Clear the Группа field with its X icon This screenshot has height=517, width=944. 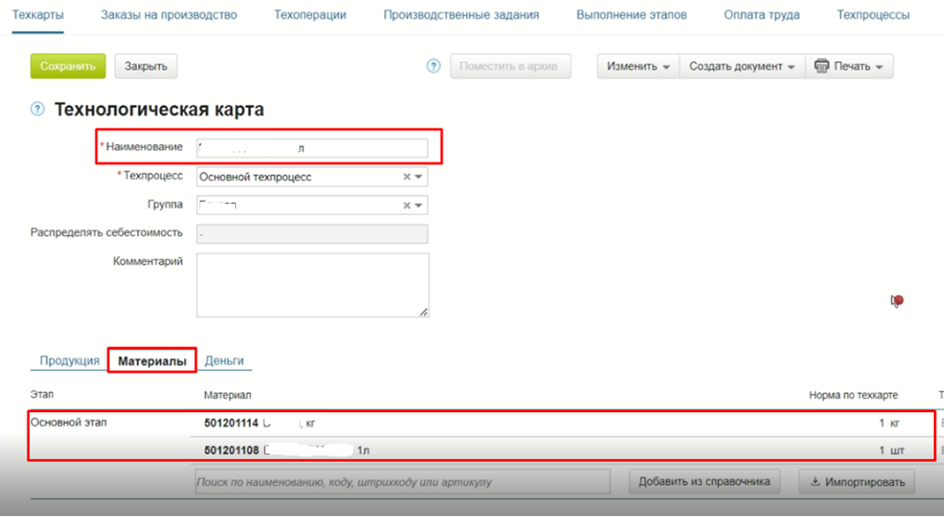[x=406, y=205]
